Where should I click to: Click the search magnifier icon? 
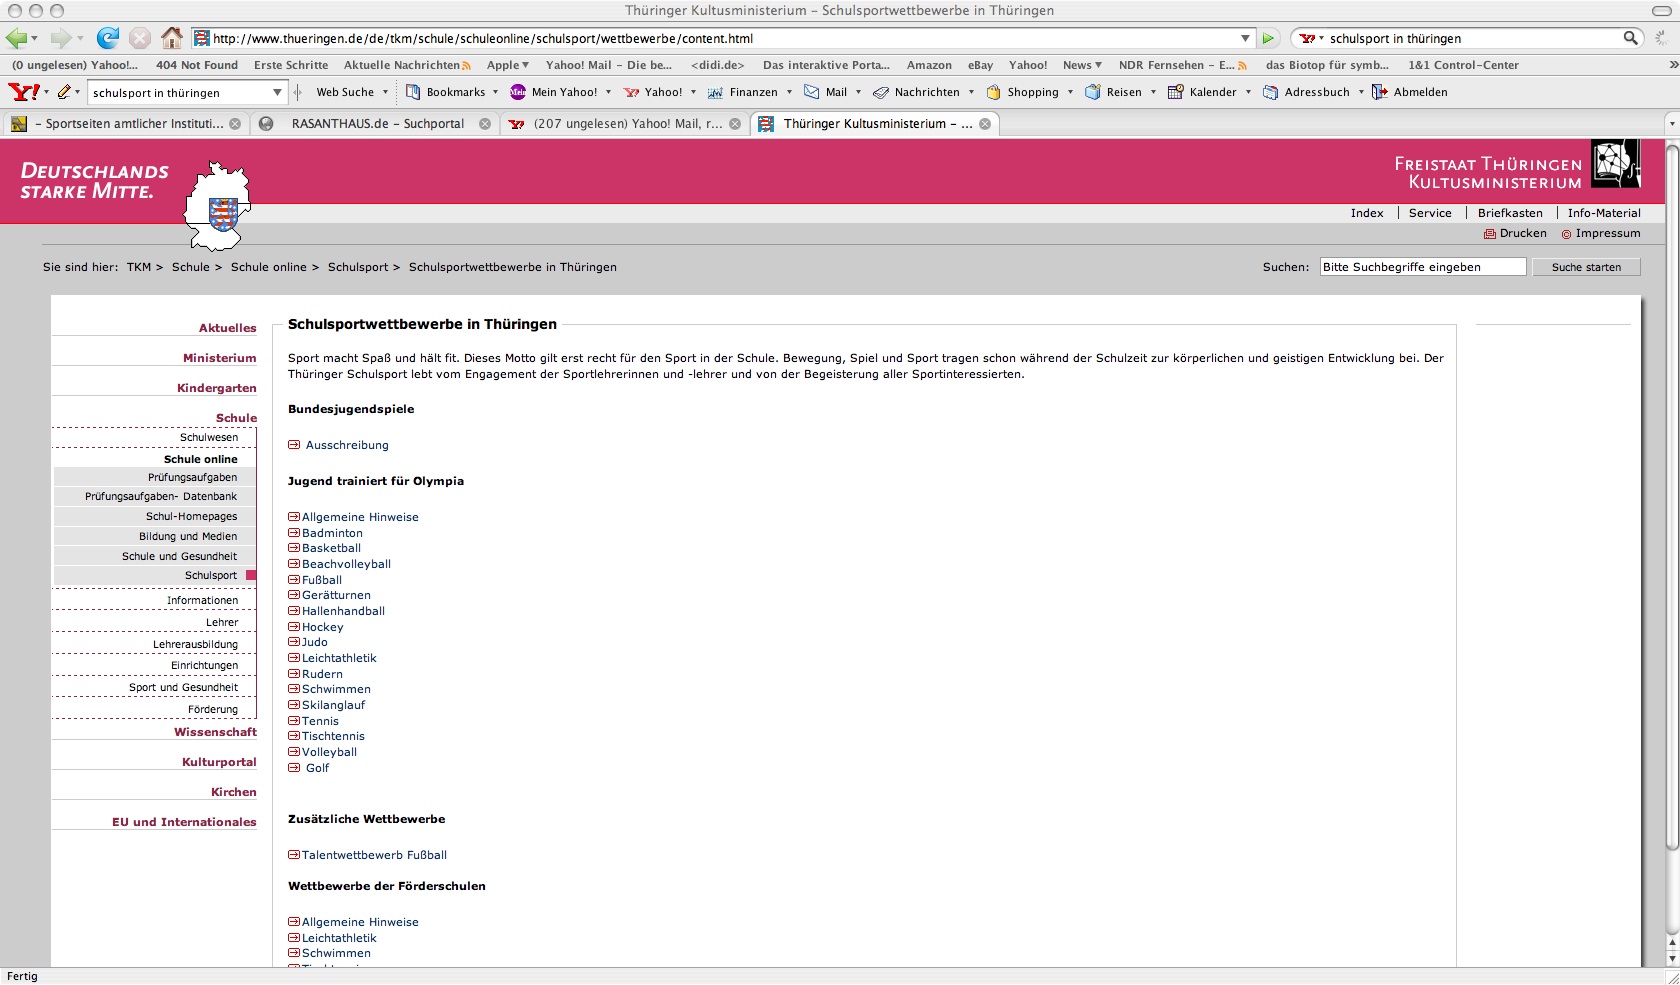pos(1630,38)
